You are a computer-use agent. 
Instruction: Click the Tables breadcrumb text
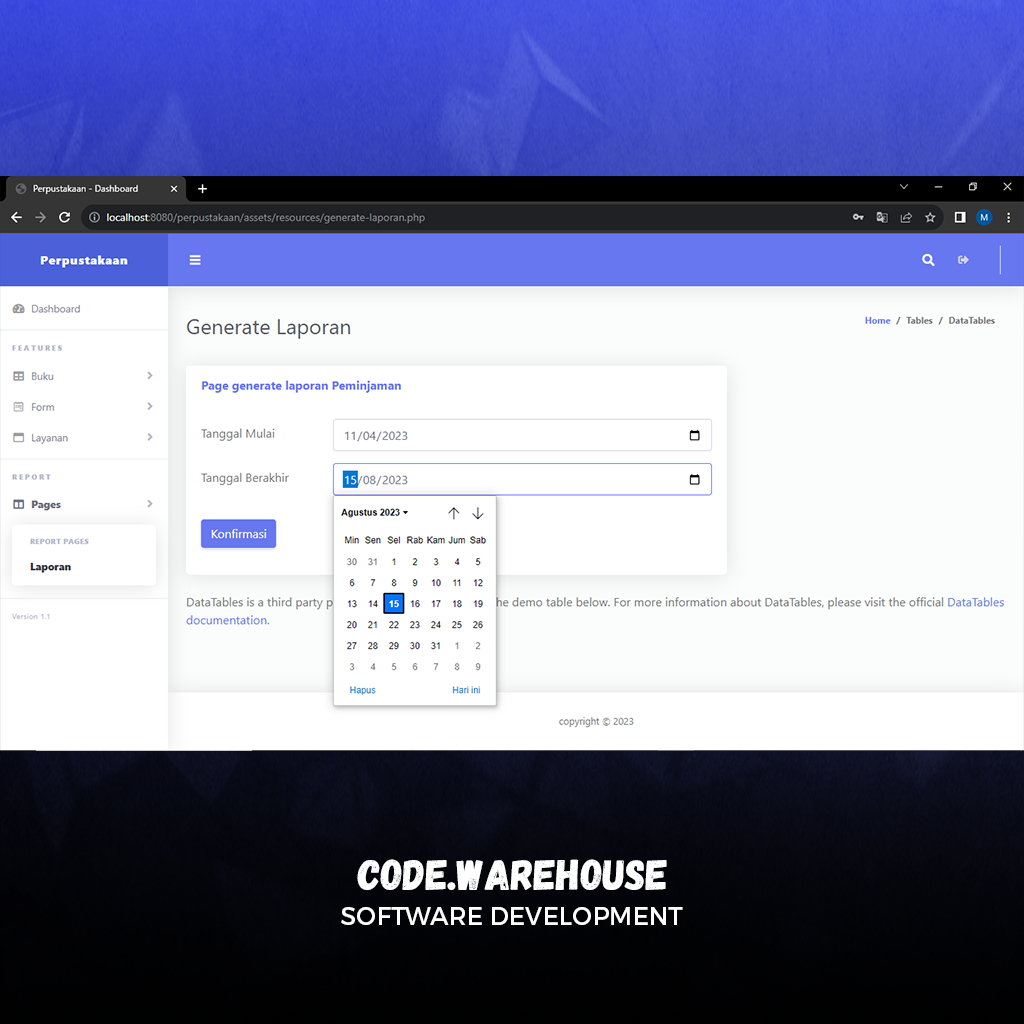(x=919, y=321)
